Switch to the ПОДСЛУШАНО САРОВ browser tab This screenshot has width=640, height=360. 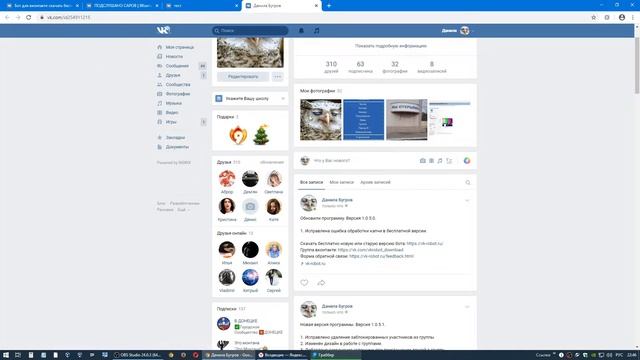click(123, 6)
